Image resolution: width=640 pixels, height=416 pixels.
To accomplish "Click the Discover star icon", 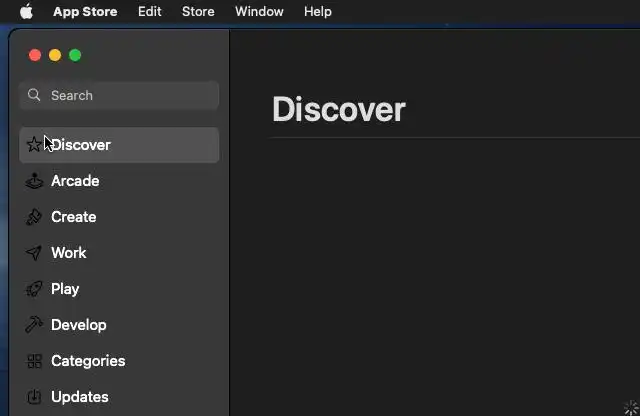I will pyautogui.click(x=34, y=145).
